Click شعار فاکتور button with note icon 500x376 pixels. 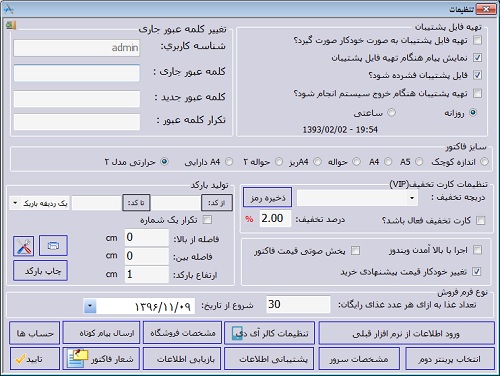101,359
